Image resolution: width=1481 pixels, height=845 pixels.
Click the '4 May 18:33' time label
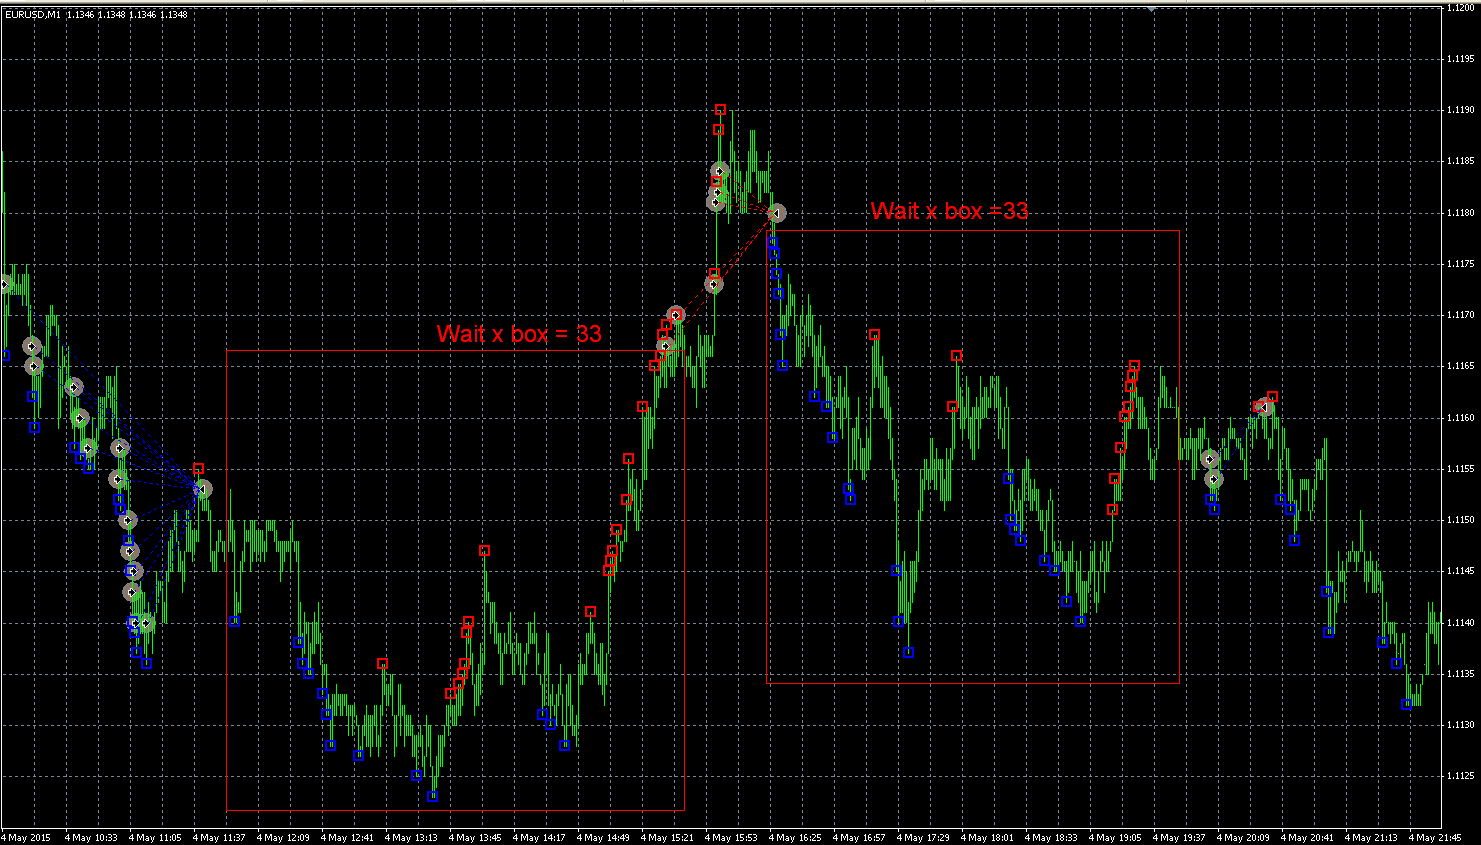[x=1051, y=838]
